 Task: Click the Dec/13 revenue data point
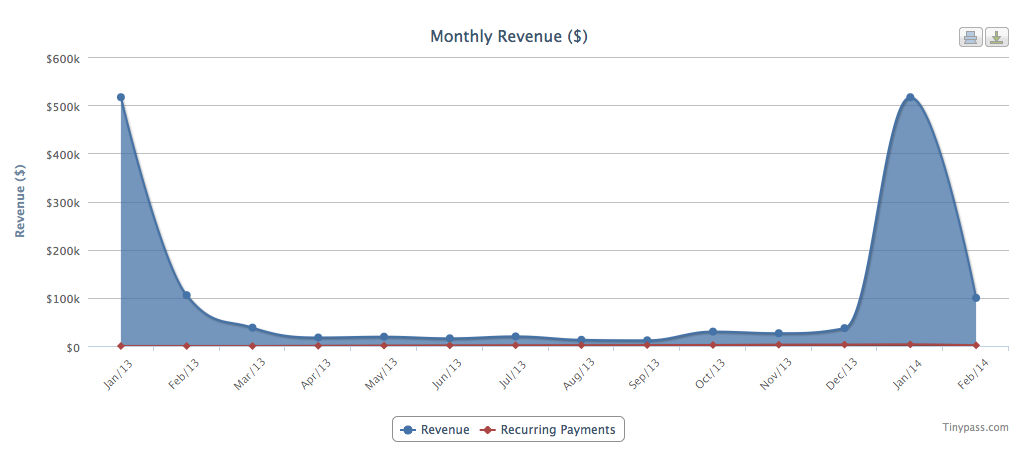point(844,328)
